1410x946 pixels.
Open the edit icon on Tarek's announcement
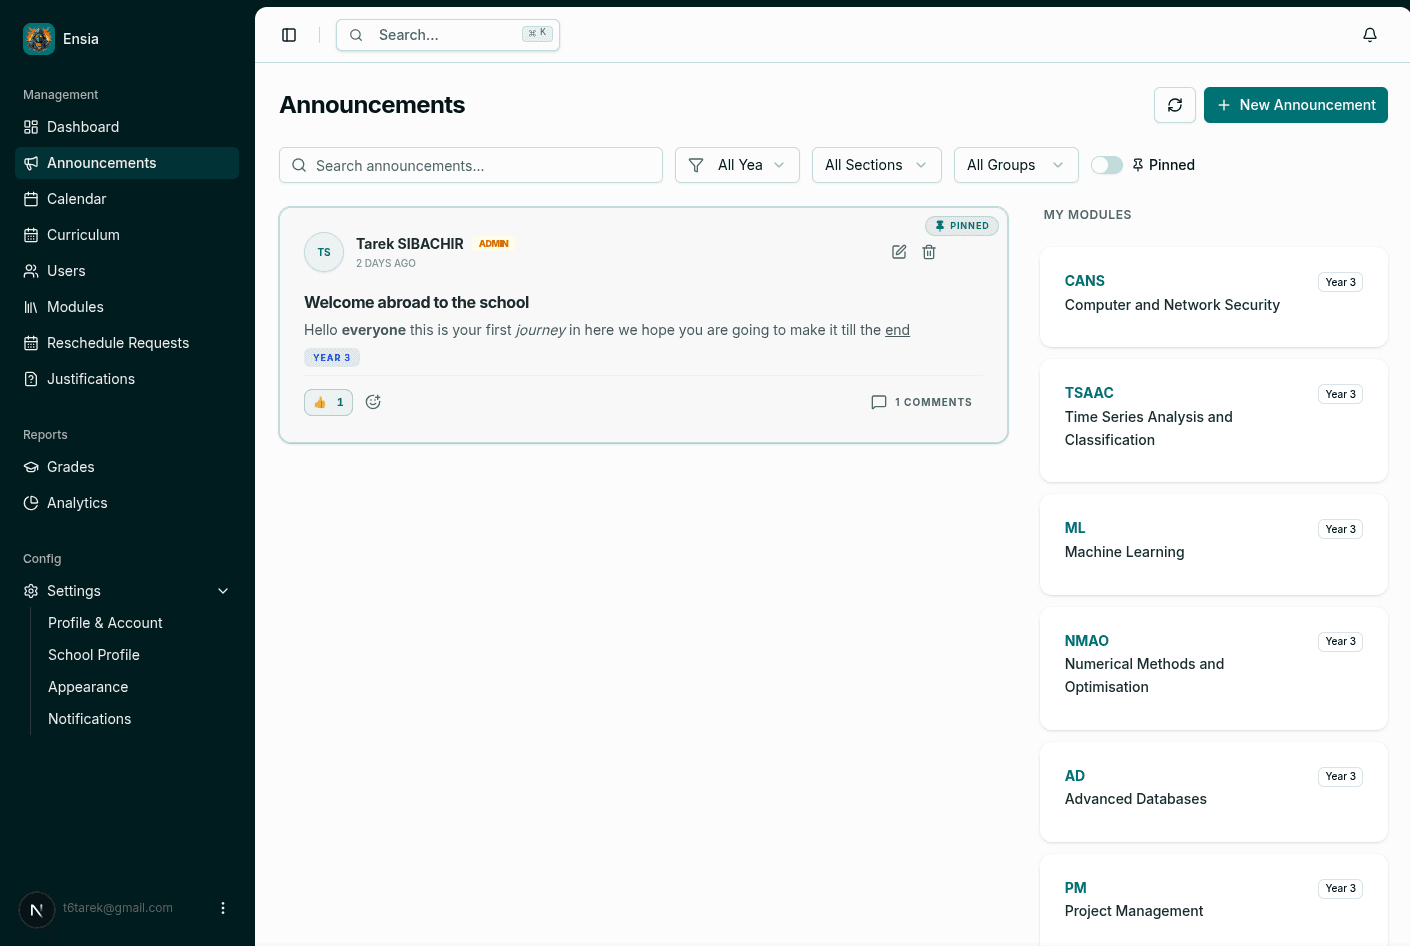[x=898, y=252]
